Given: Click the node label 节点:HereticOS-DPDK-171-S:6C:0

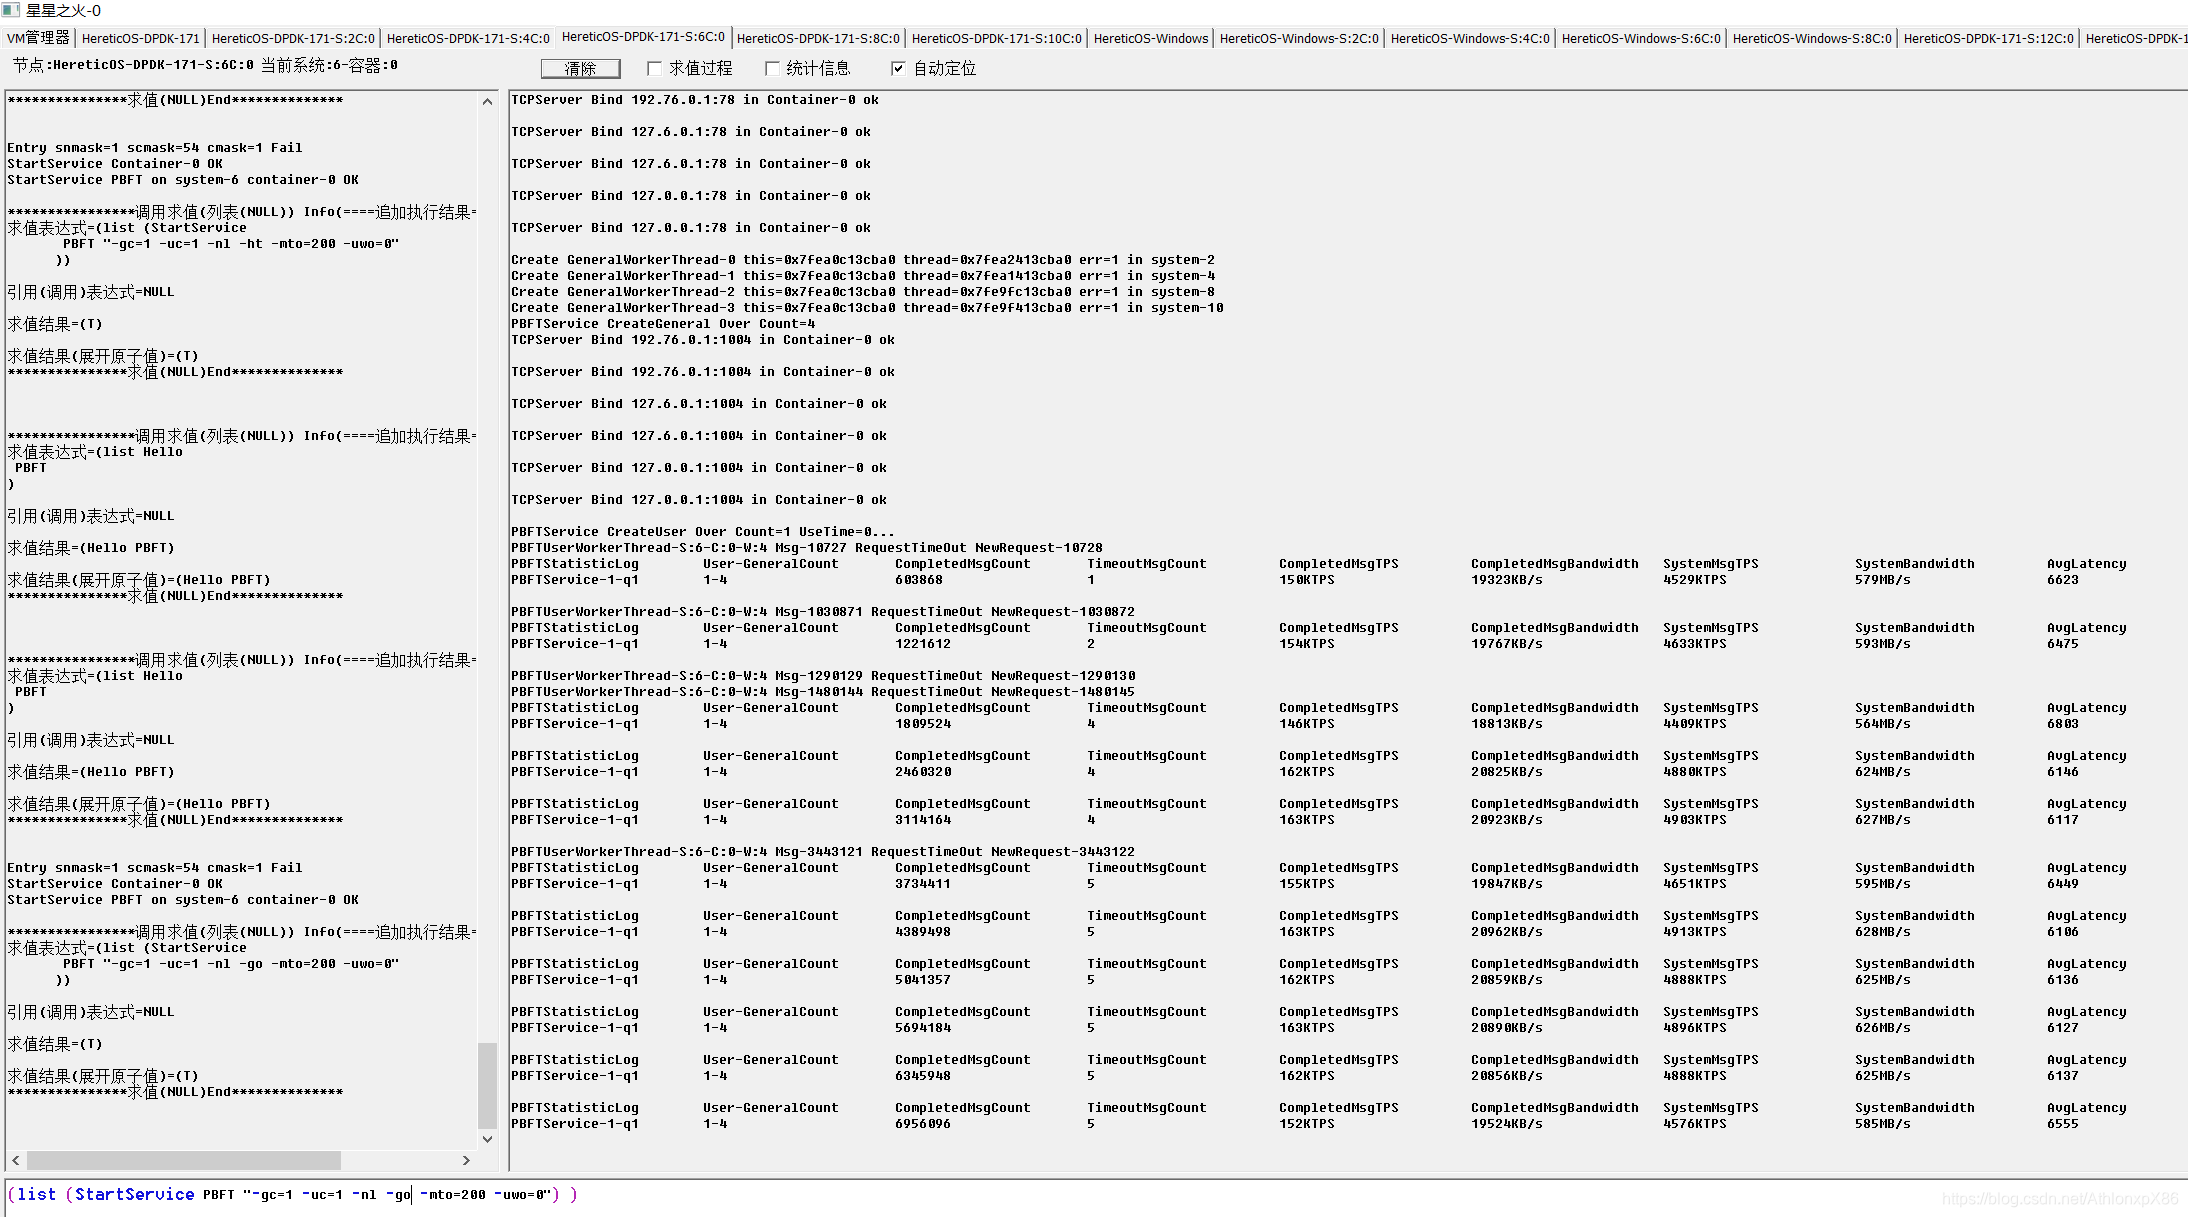Looking at the screenshot, I should coord(133,65).
